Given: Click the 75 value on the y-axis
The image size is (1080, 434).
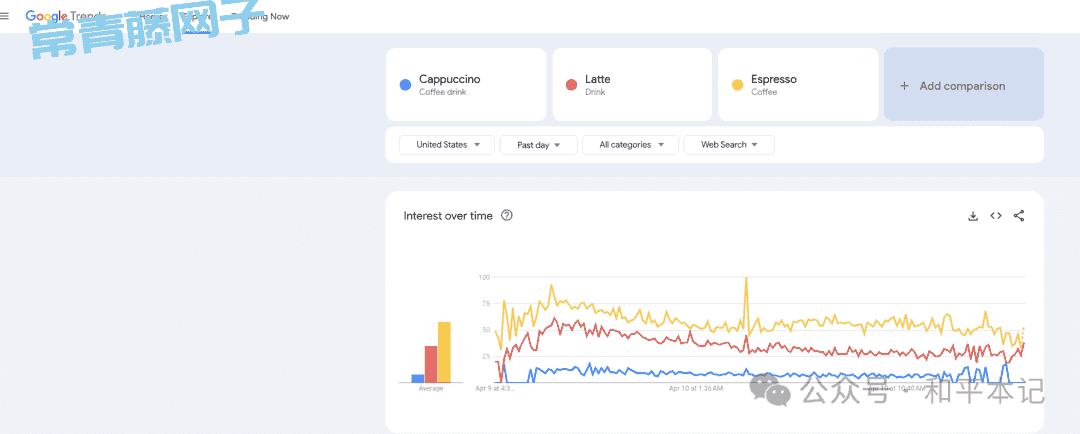Looking at the screenshot, I should [485, 303].
